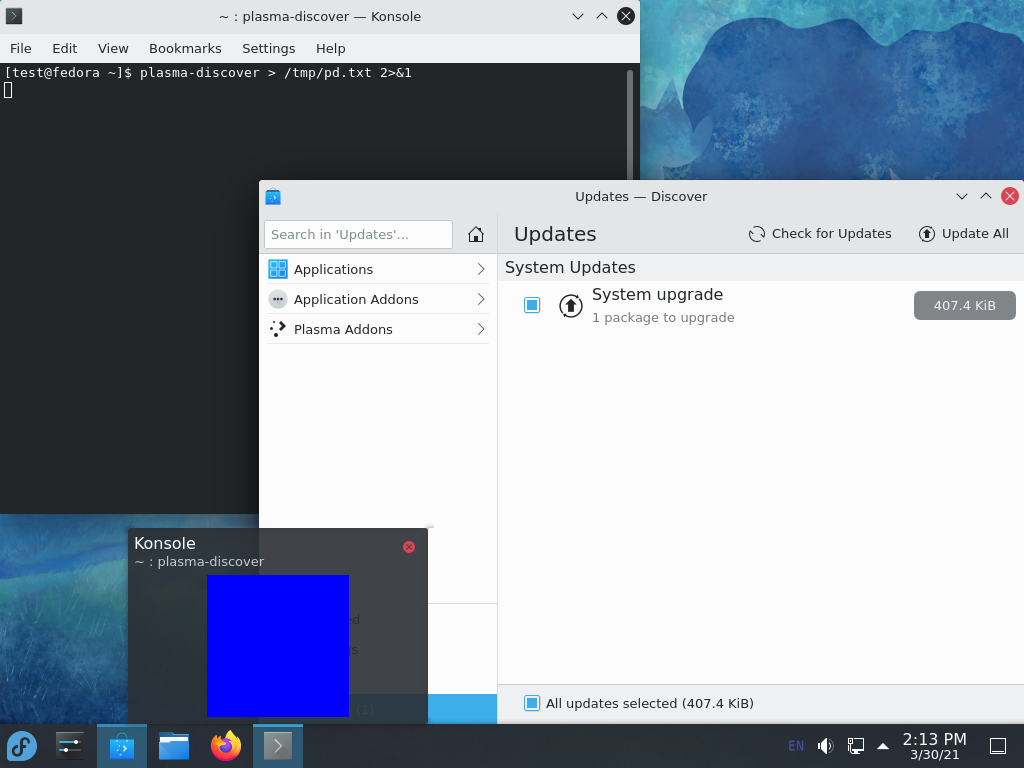Viewport: 1024px width, 768px height.
Task: Open the Bookmarks menu in Konsole
Action: [x=185, y=48]
